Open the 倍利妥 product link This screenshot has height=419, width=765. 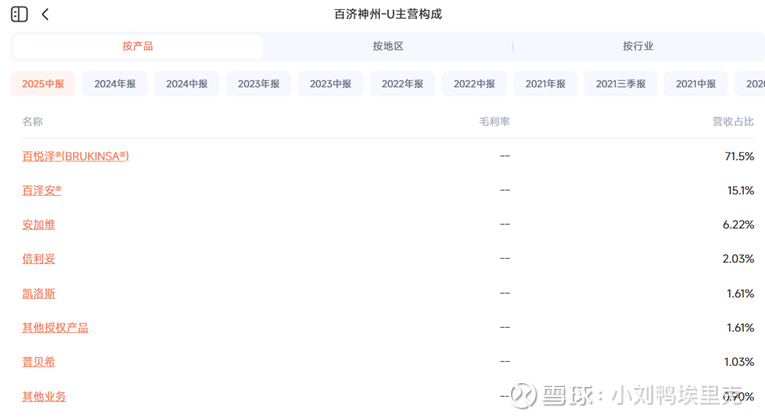[x=39, y=259]
